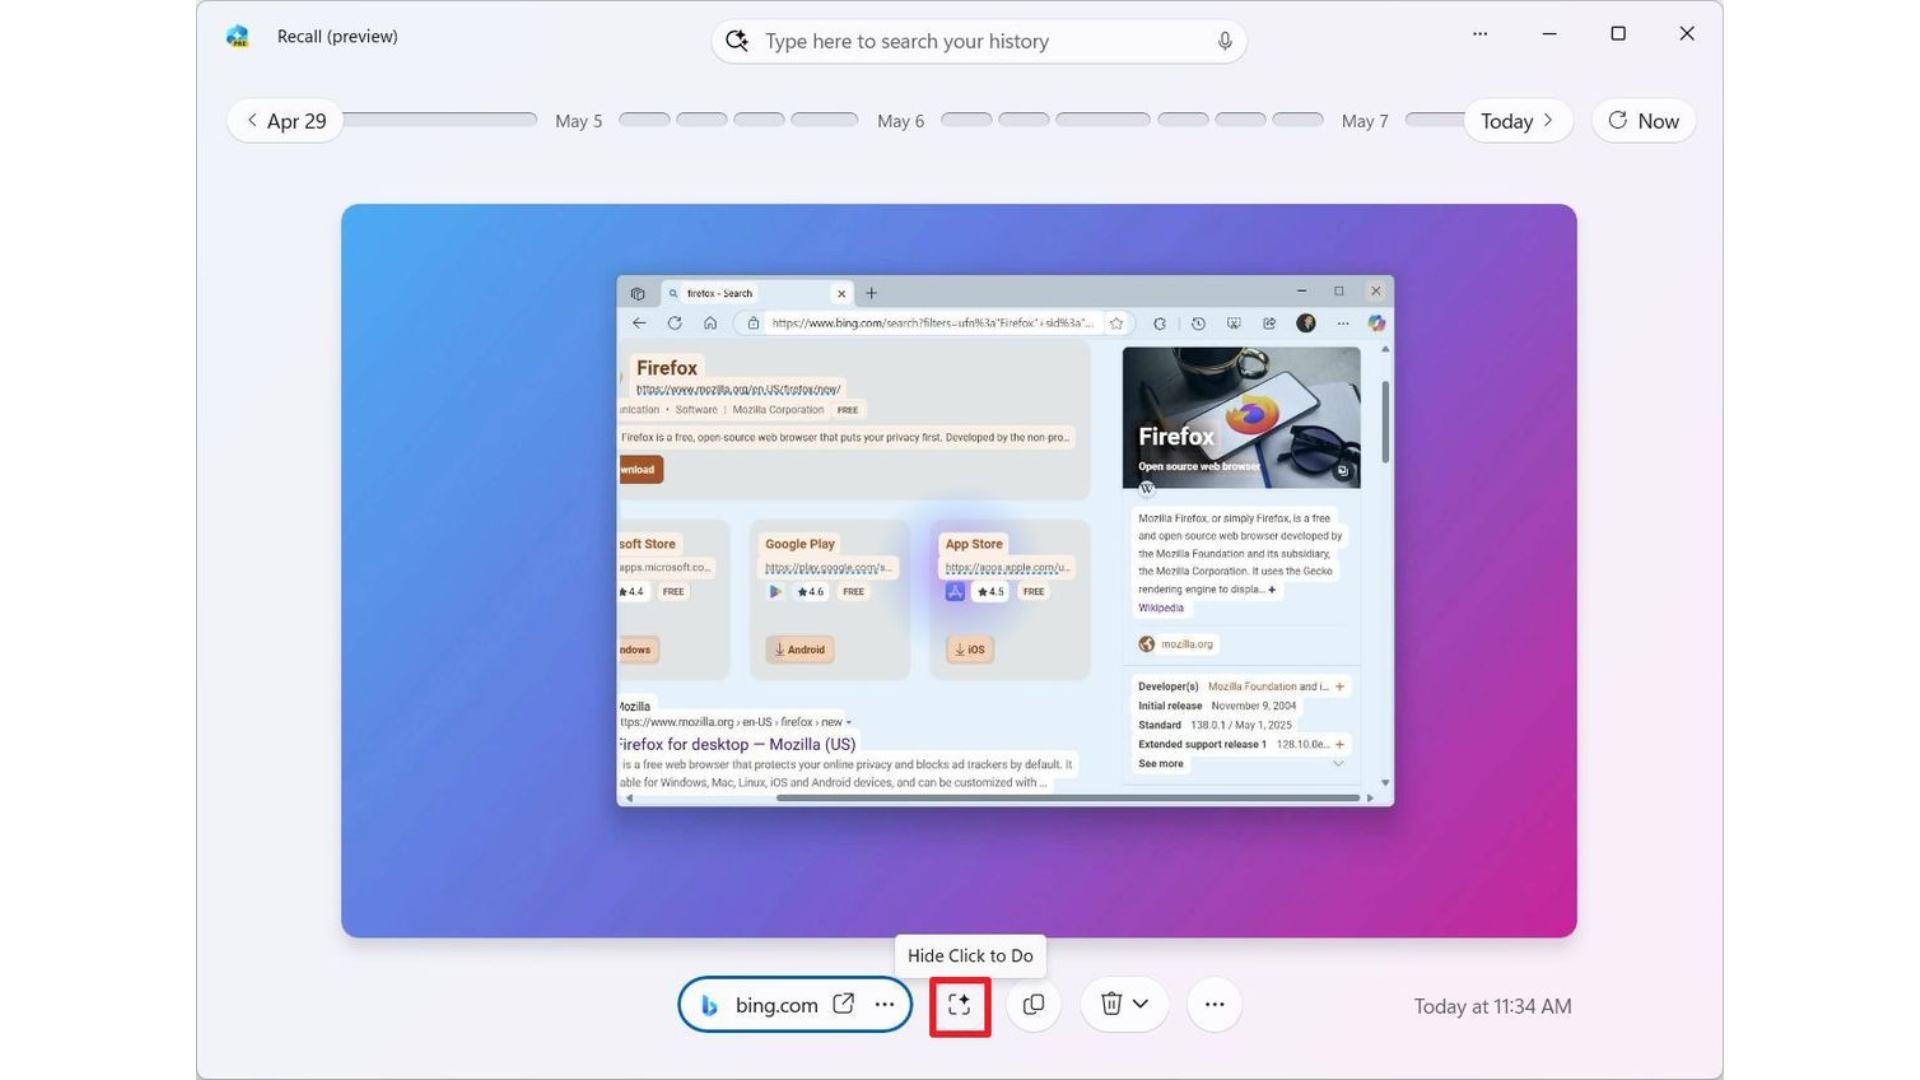The width and height of the screenshot is (1920, 1080).
Task: Refresh snapshots using the Now refresh icon
Action: pyautogui.click(x=1617, y=121)
